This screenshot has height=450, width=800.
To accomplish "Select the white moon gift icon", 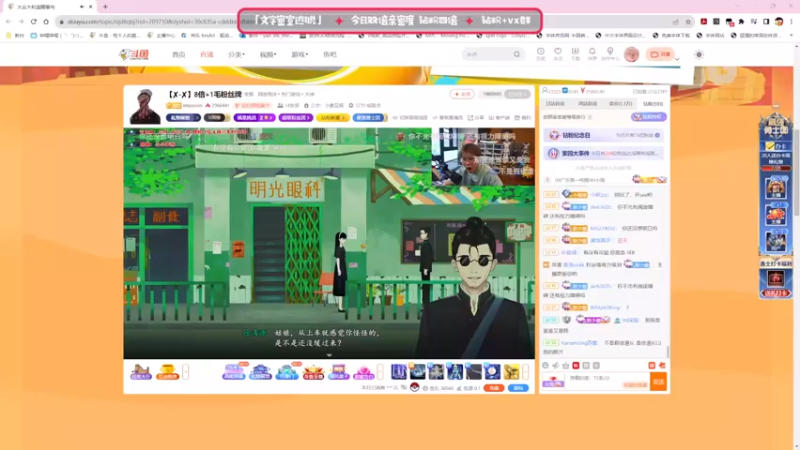I will click(x=492, y=371).
